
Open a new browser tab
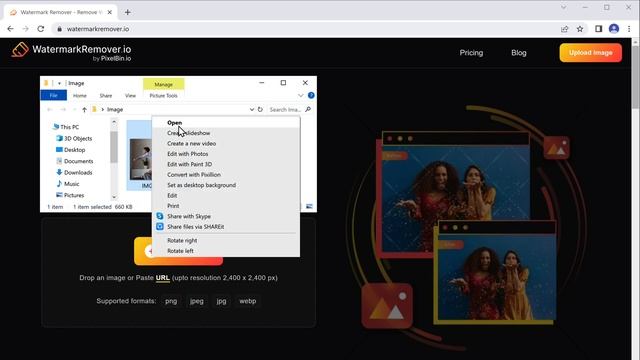pyautogui.click(x=127, y=12)
